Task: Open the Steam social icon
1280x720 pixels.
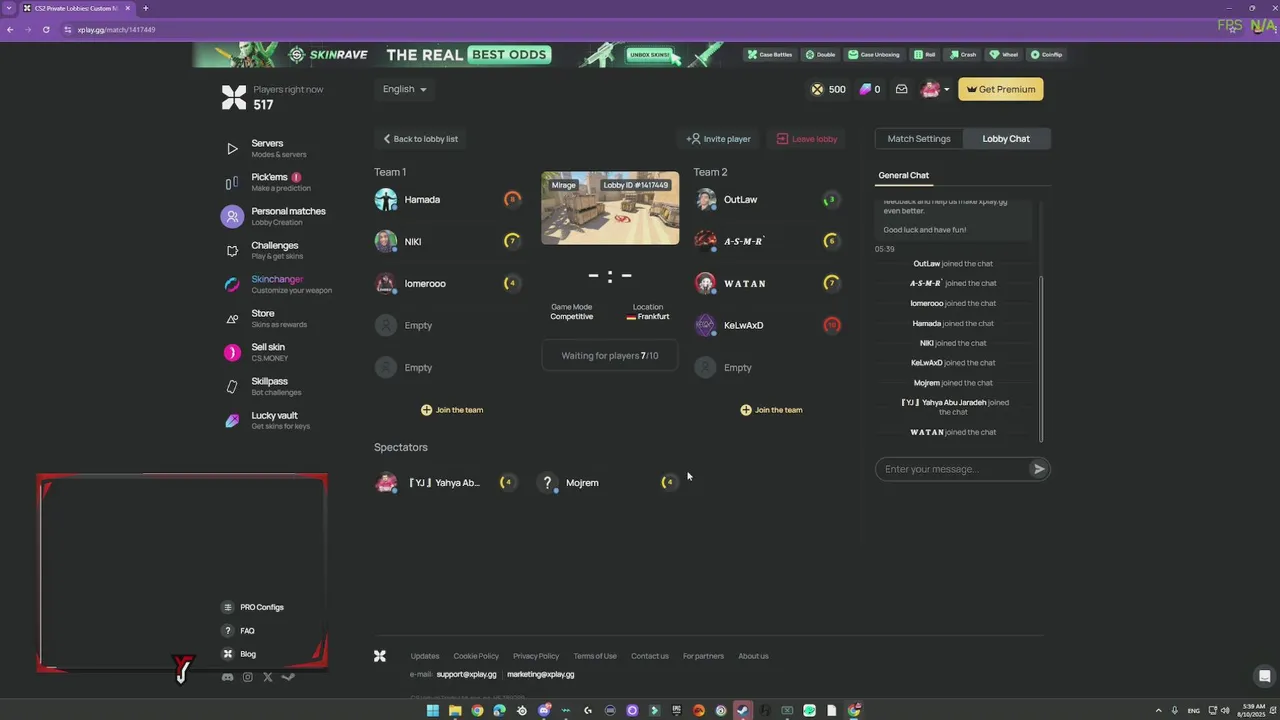Action: (288, 677)
